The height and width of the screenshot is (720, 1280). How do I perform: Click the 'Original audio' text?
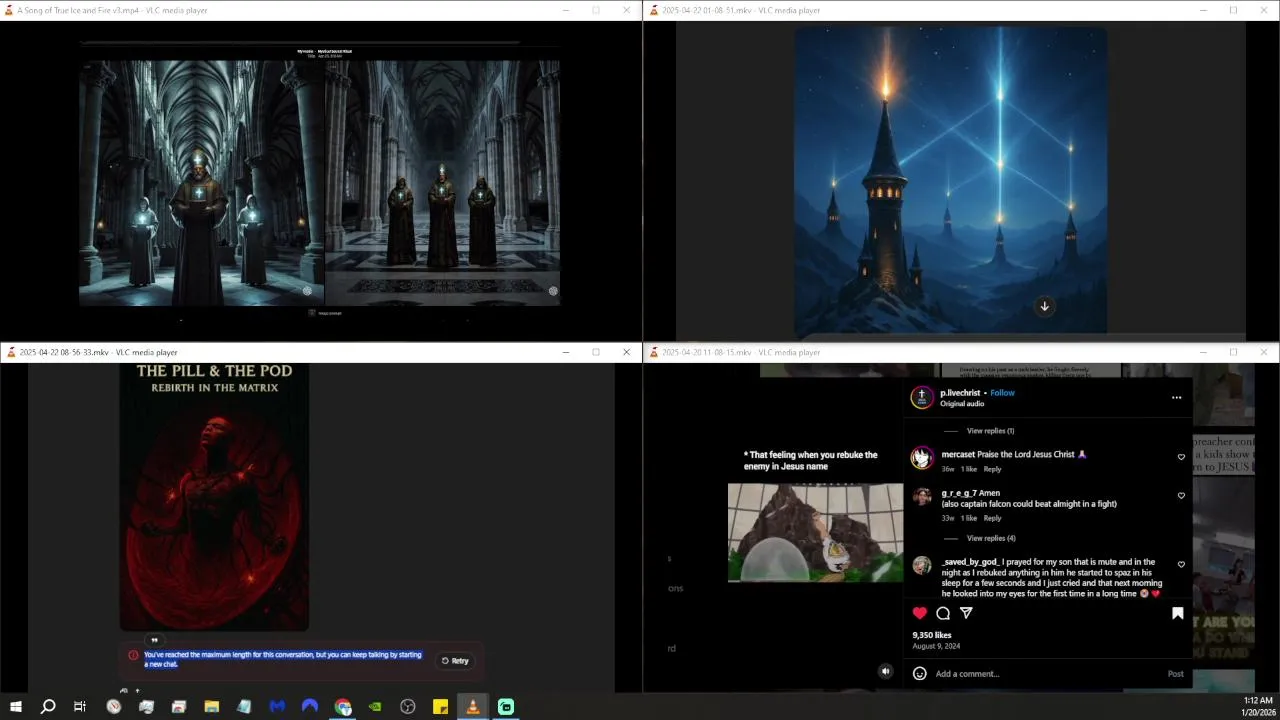(x=962, y=404)
